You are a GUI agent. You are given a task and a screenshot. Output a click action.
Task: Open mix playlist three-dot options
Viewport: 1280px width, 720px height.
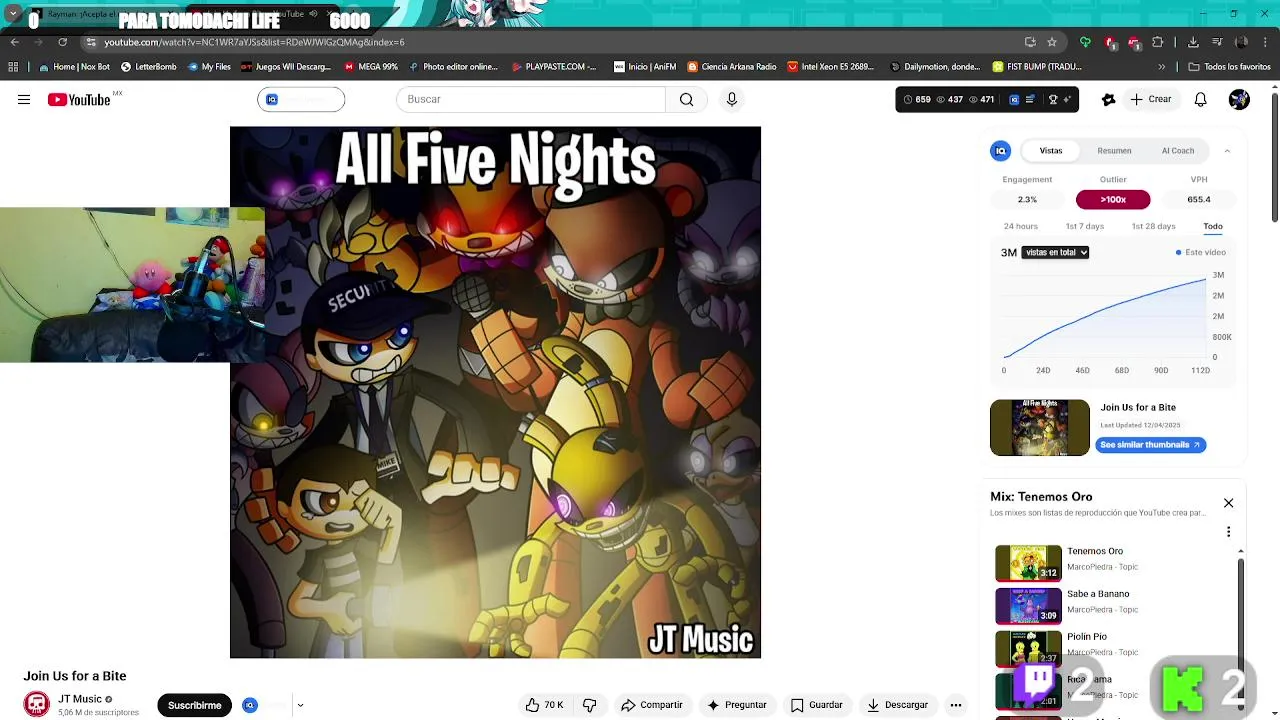click(1229, 532)
